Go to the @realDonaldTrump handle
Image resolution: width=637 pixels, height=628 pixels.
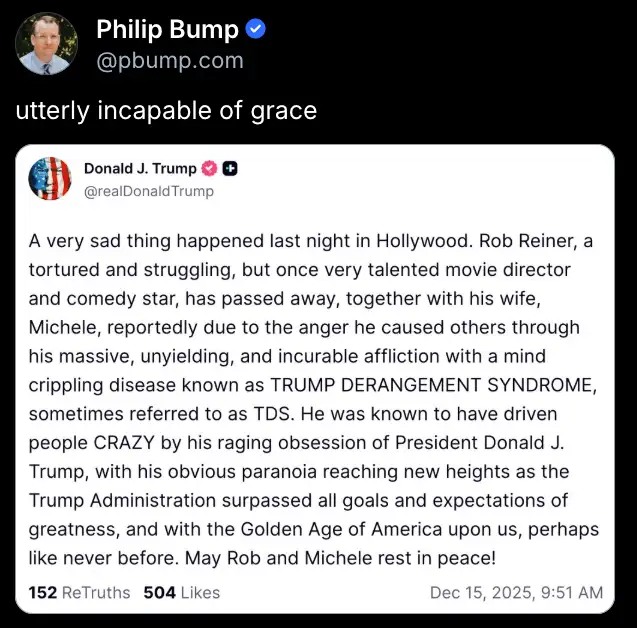pyautogui.click(x=148, y=190)
